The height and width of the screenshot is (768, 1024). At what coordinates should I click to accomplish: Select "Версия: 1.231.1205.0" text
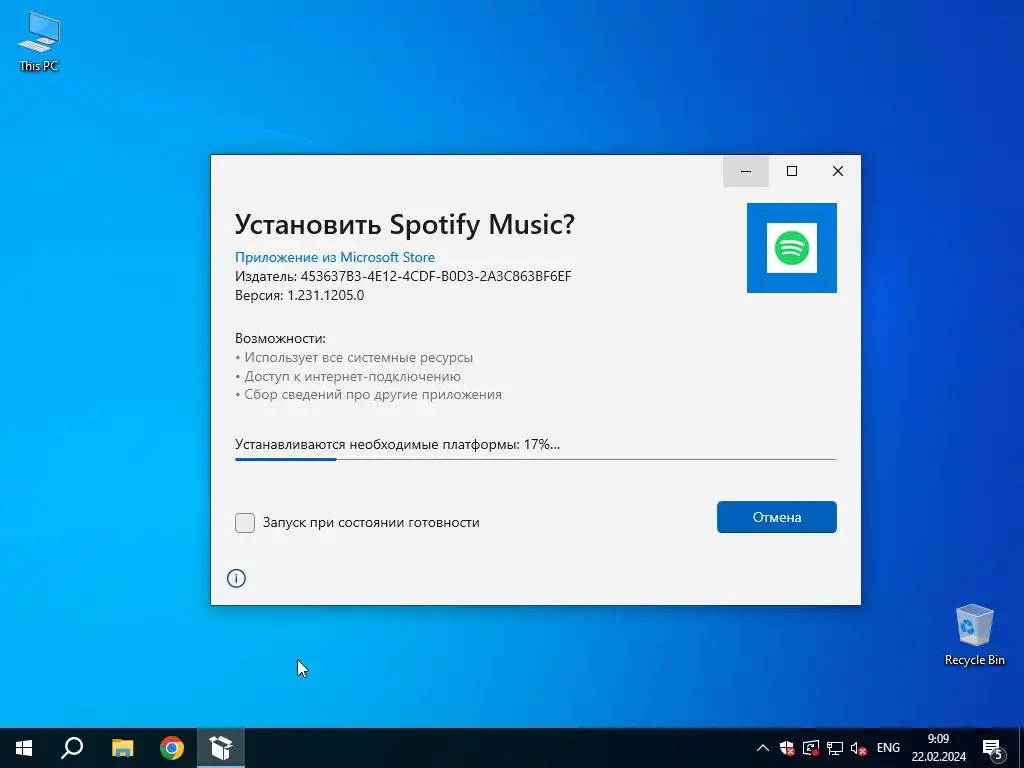click(300, 295)
